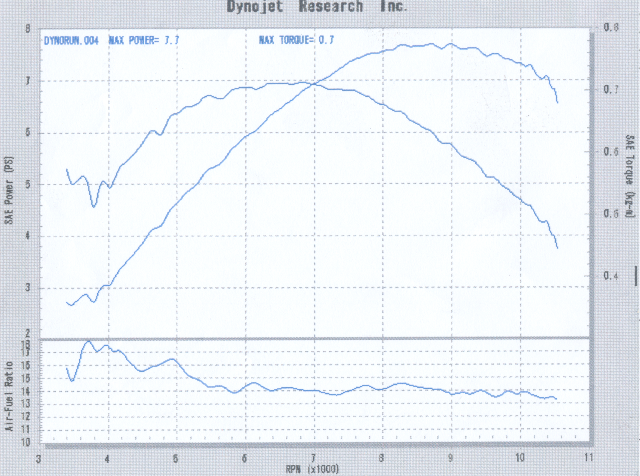This screenshot has width=640, height=476.
Task: Click the '12' tick on the Air-Fuel Ratio axis
Action: [x=25, y=417]
